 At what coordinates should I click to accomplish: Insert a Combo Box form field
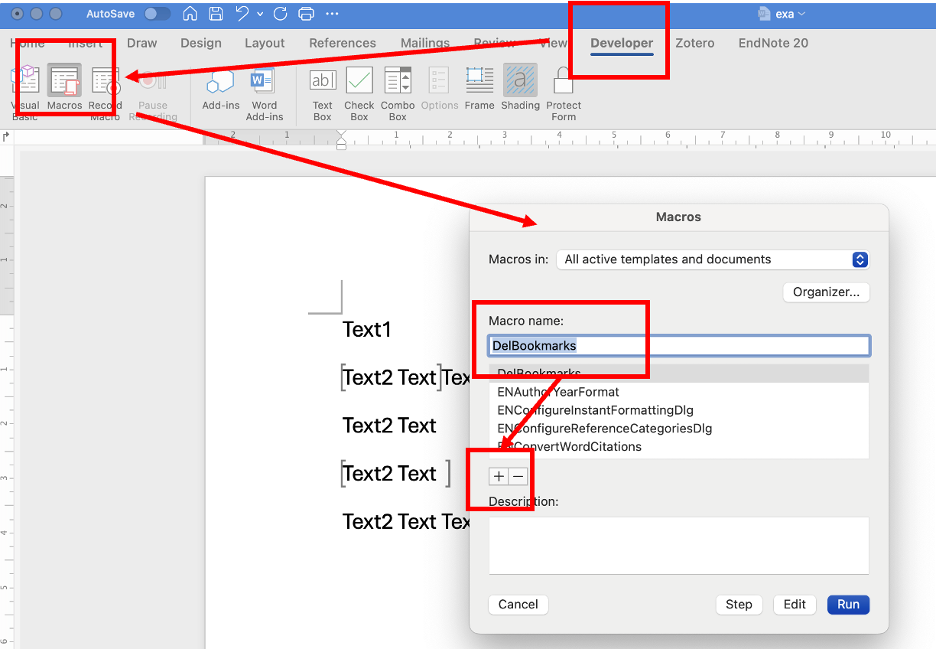(x=398, y=81)
